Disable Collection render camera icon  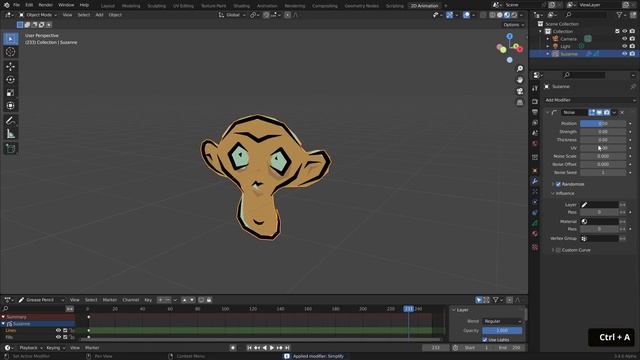point(632,31)
